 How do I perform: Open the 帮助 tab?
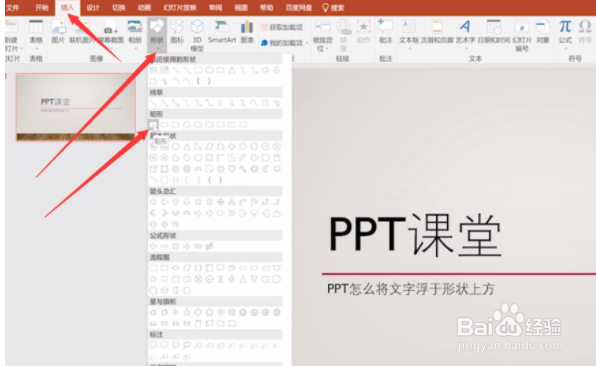(x=266, y=7)
